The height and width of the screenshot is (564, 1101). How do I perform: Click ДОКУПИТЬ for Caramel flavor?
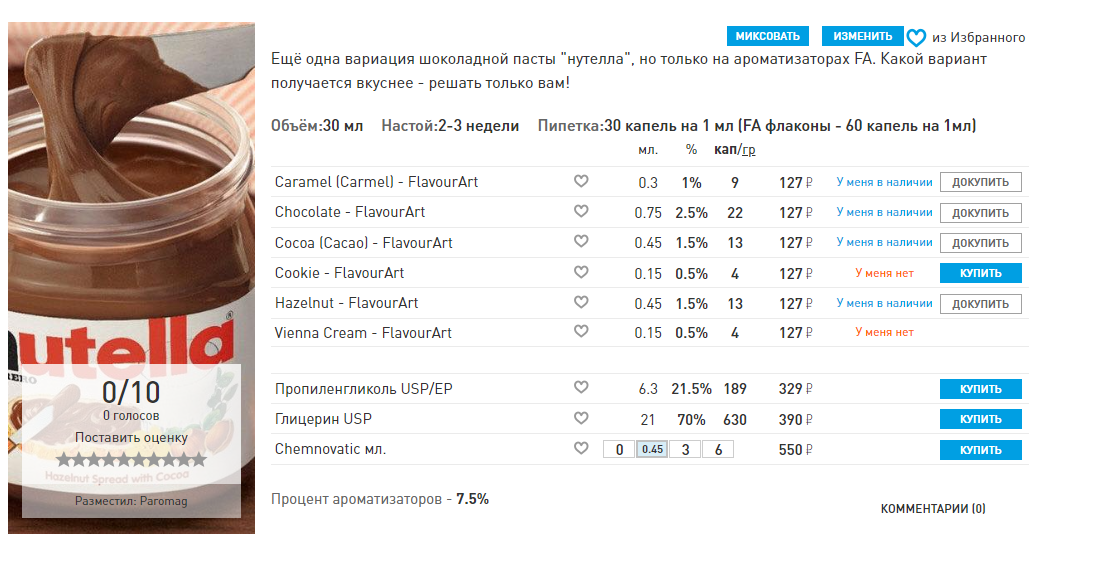980,183
